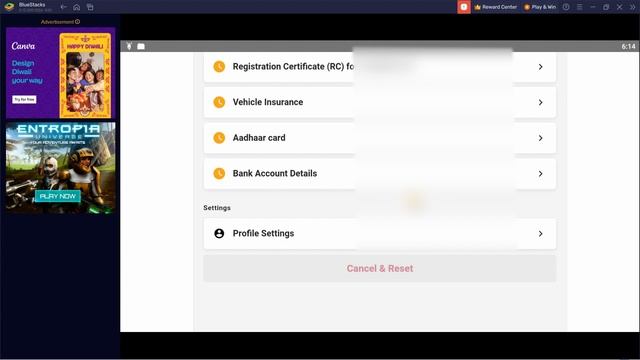Viewport: 640px width, 360px height.
Task: Click the white card icon in Android status bar
Action: (141, 47)
